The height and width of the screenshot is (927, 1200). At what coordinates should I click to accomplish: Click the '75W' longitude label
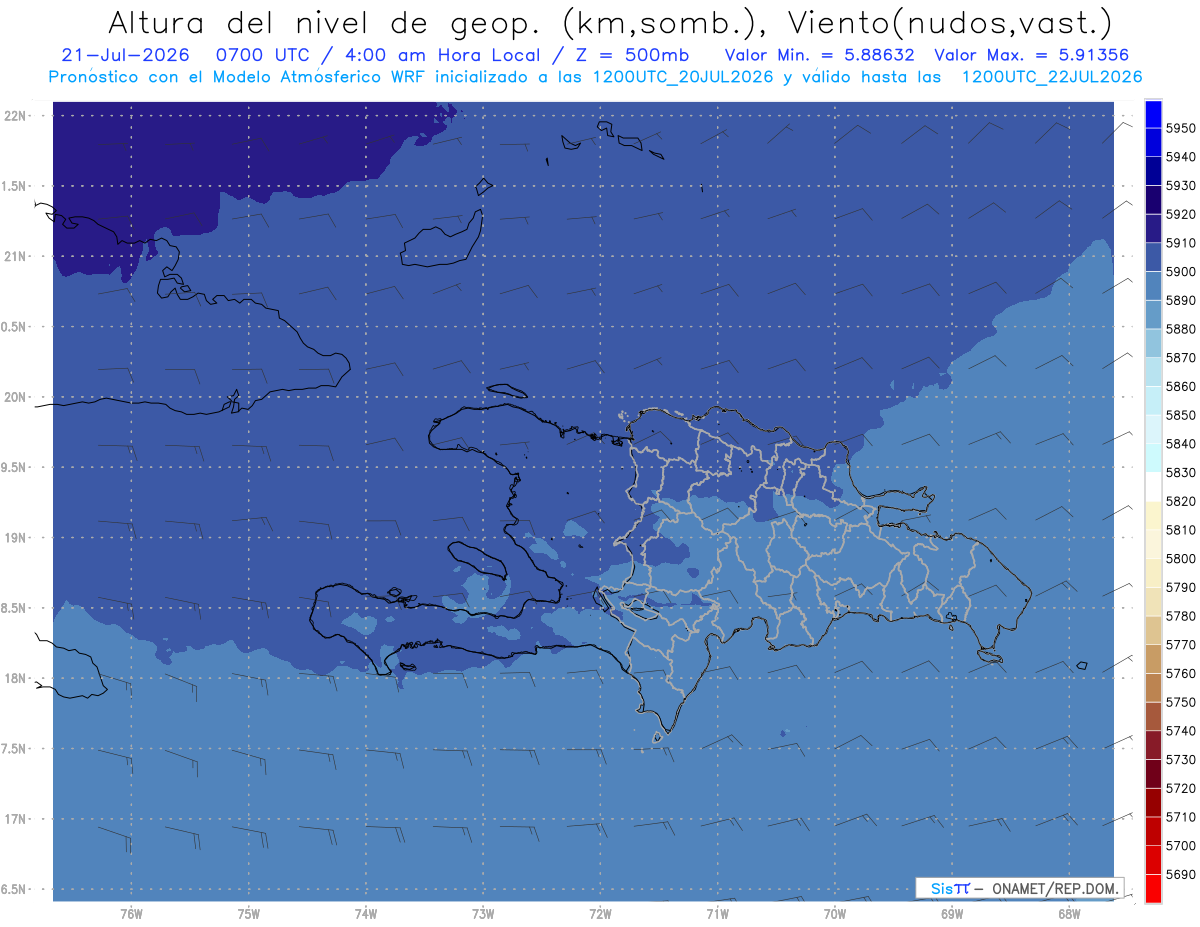point(249,914)
